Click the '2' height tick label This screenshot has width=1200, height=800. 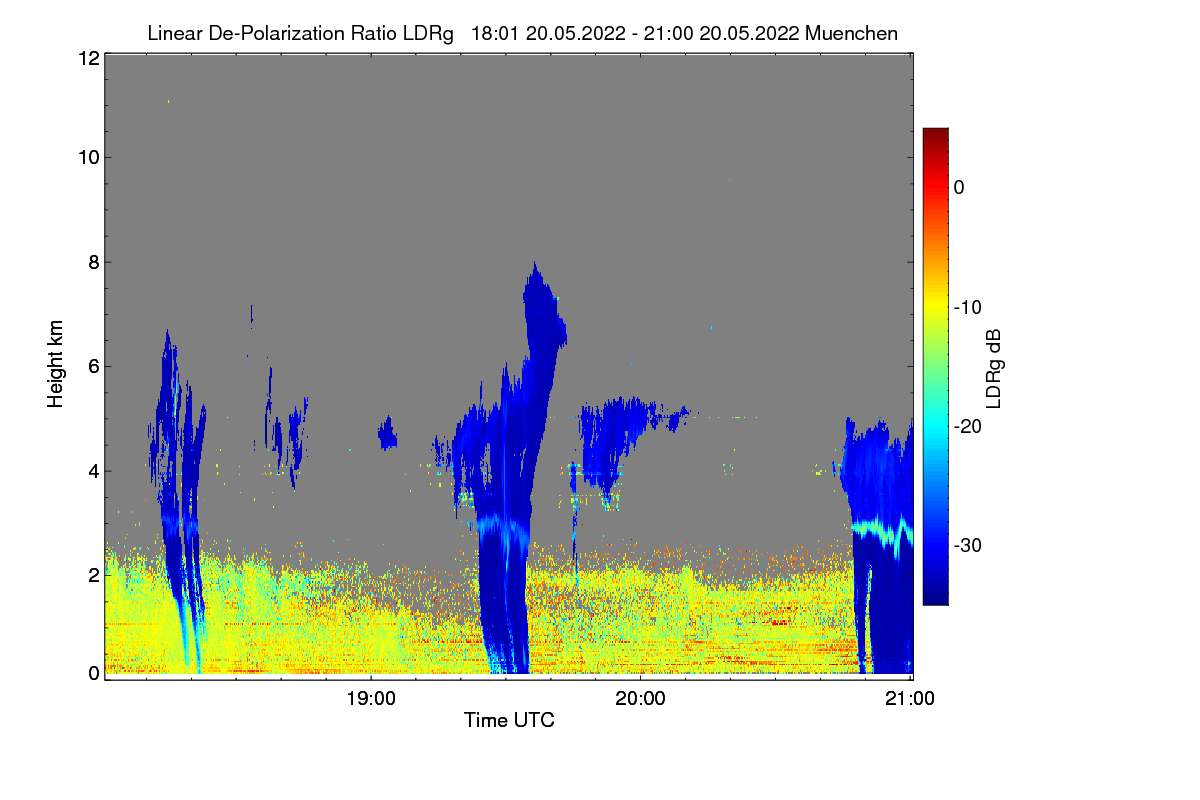tap(92, 575)
